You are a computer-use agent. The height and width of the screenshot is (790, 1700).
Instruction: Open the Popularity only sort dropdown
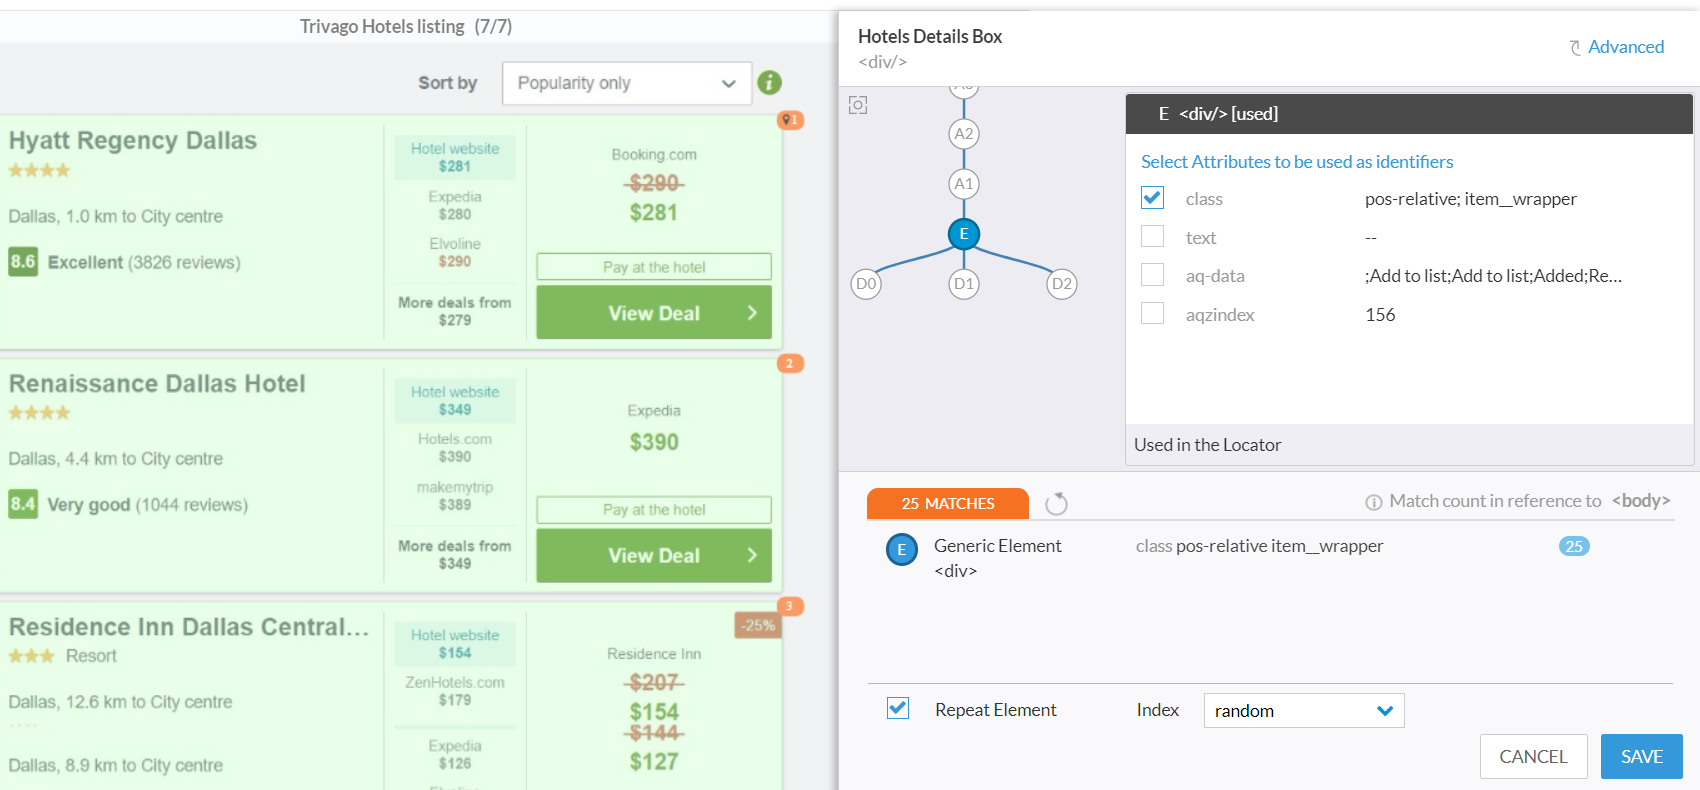pos(627,84)
